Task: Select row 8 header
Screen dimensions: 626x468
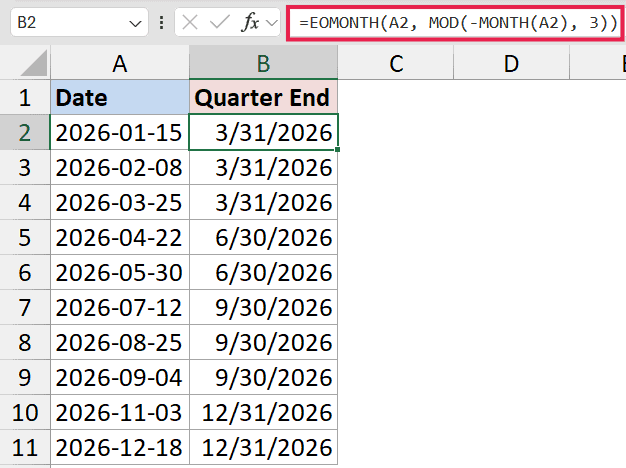Action: click(x=25, y=342)
